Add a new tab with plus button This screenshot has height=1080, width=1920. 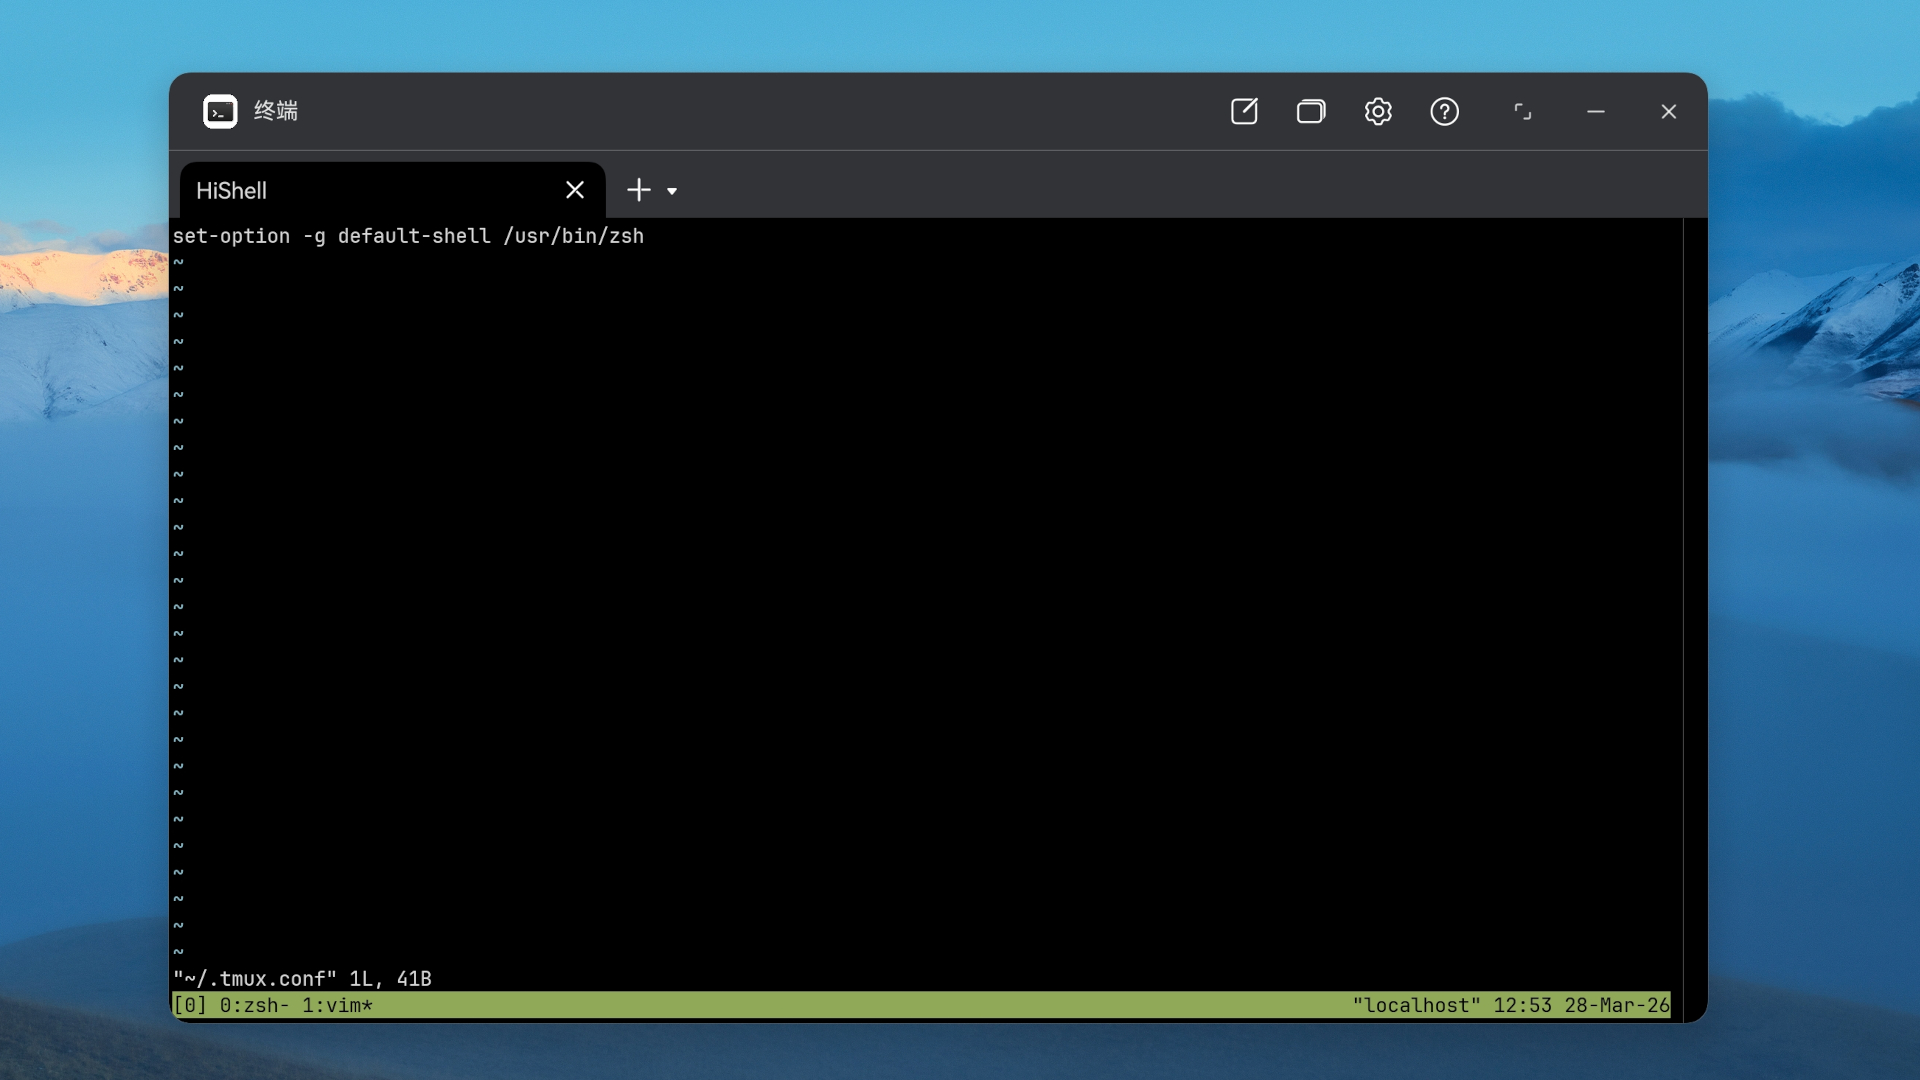coord(639,190)
